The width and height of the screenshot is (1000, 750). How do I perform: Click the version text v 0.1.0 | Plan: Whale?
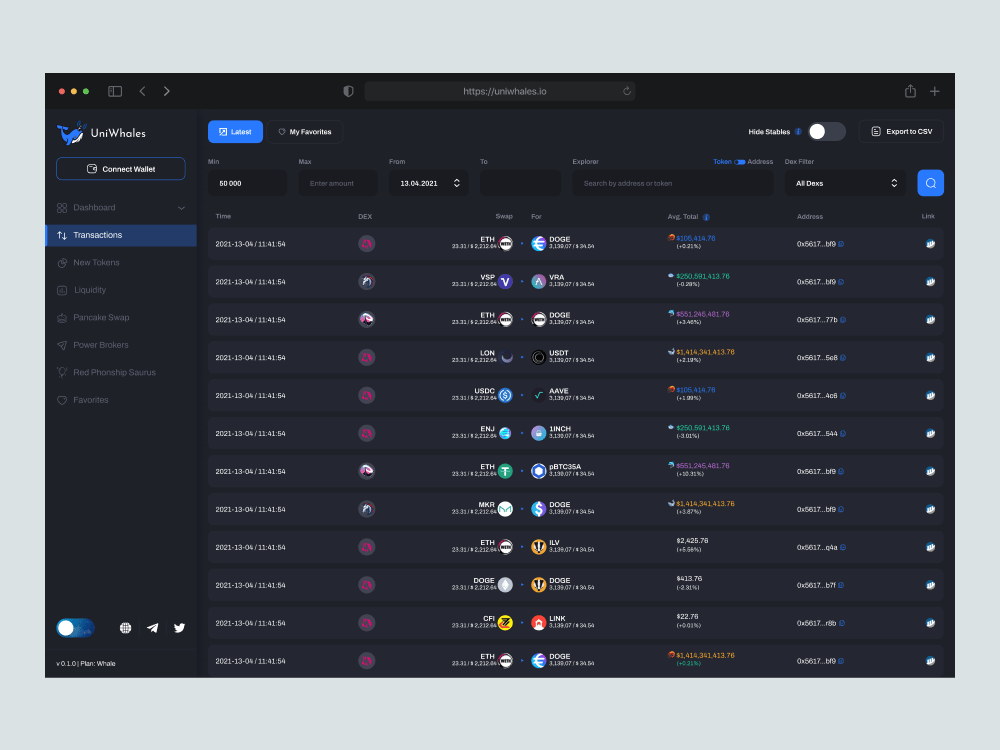pos(85,664)
